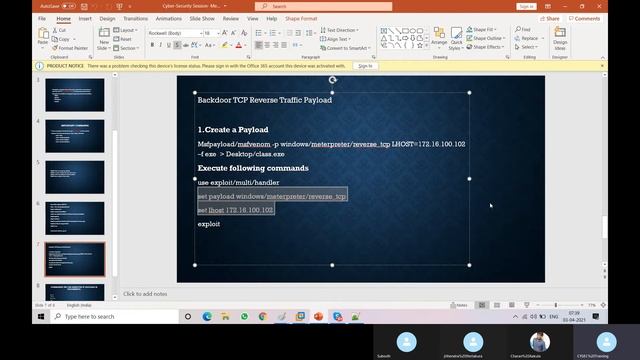Screen dimensions: 640x360
Task: Toggle strikethrough formatting
Action: tap(186, 45)
